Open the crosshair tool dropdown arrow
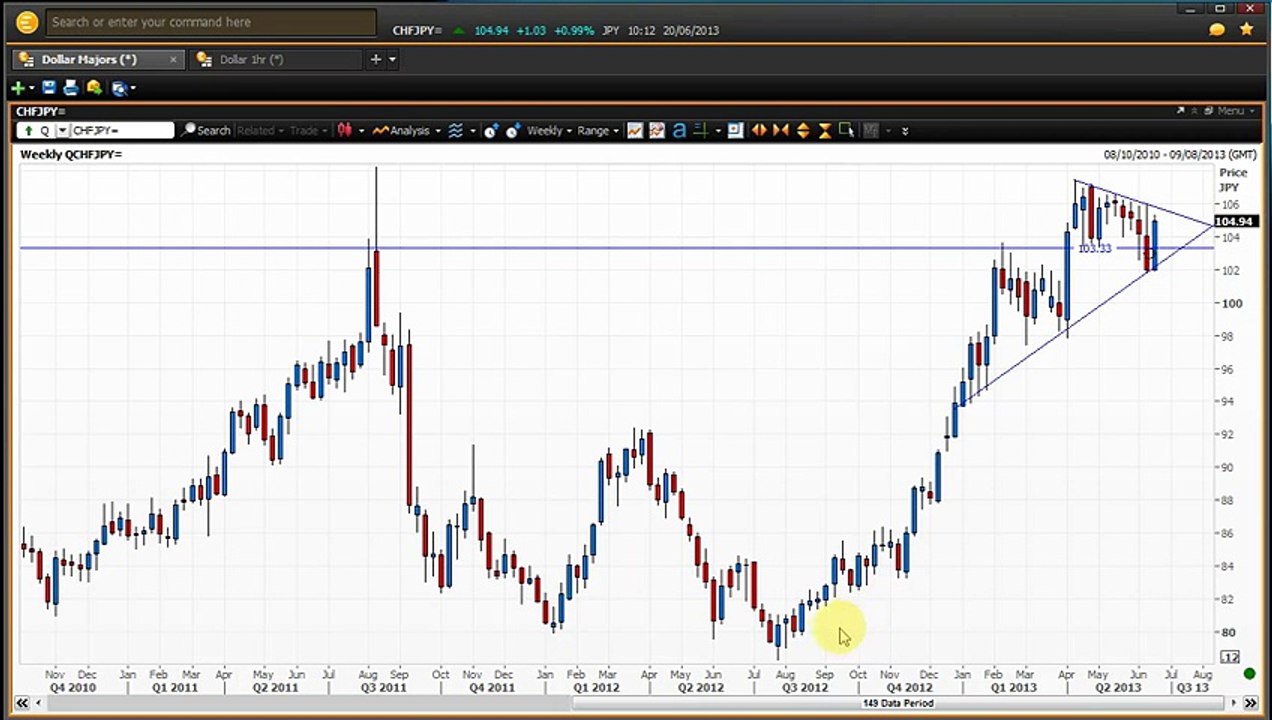This screenshot has width=1272, height=720. coord(718,130)
